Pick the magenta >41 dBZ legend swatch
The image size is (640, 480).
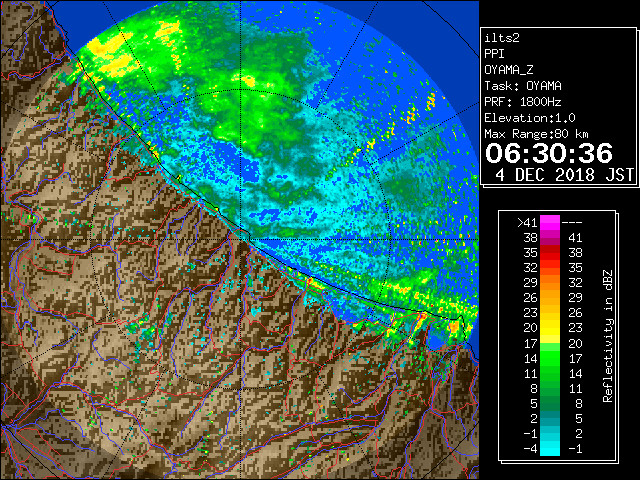click(x=550, y=223)
